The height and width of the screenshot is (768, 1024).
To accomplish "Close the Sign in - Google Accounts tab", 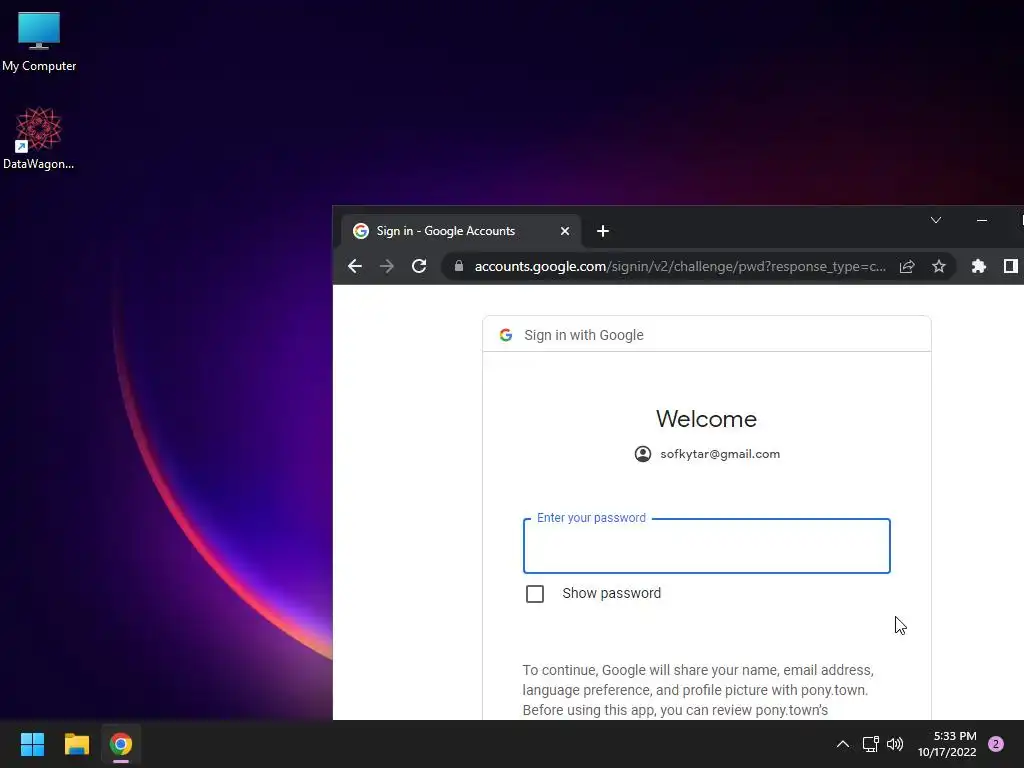I will [x=565, y=231].
